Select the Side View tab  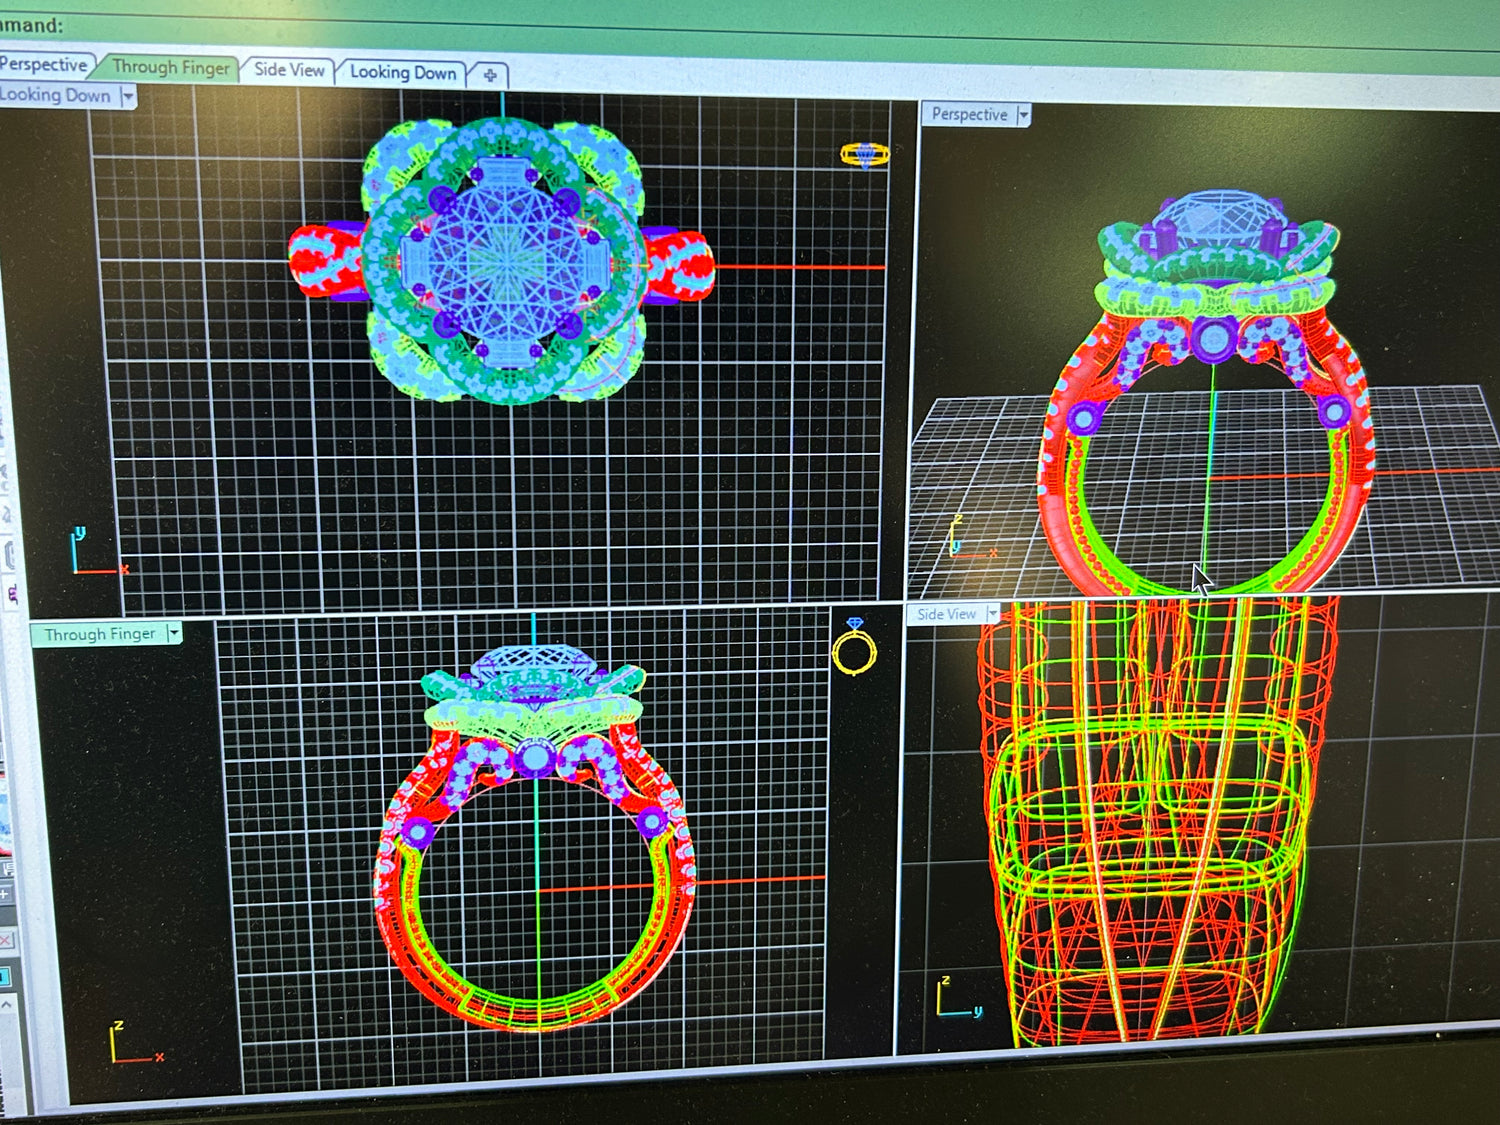(288, 70)
